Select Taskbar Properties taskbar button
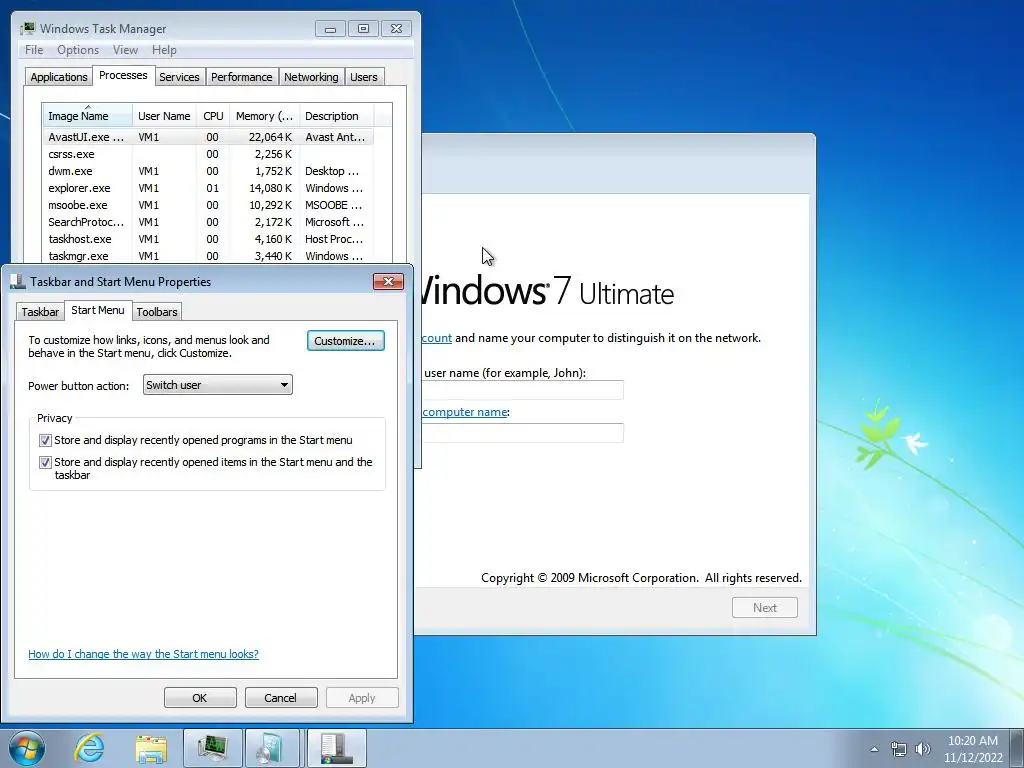The width and height of the screenshot is (1024, 768). coord(336,748)
